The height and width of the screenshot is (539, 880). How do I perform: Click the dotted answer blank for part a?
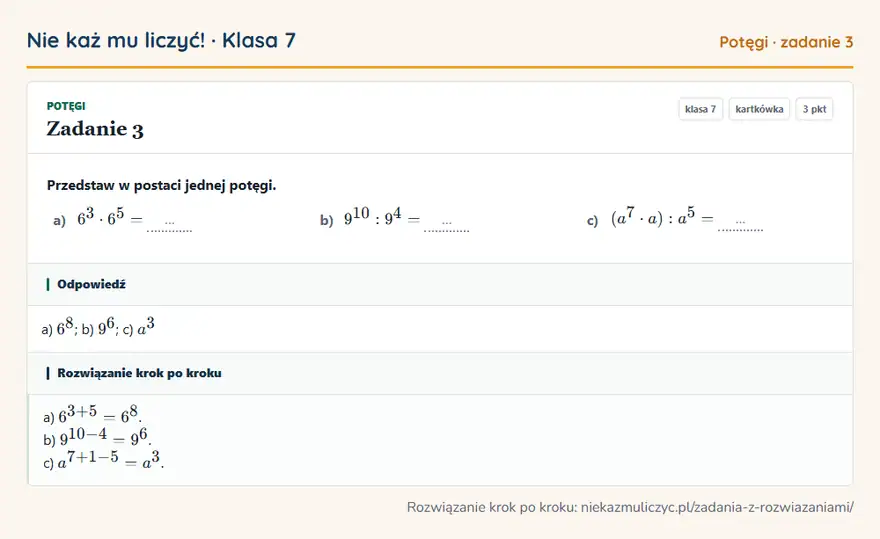(169, 226)
